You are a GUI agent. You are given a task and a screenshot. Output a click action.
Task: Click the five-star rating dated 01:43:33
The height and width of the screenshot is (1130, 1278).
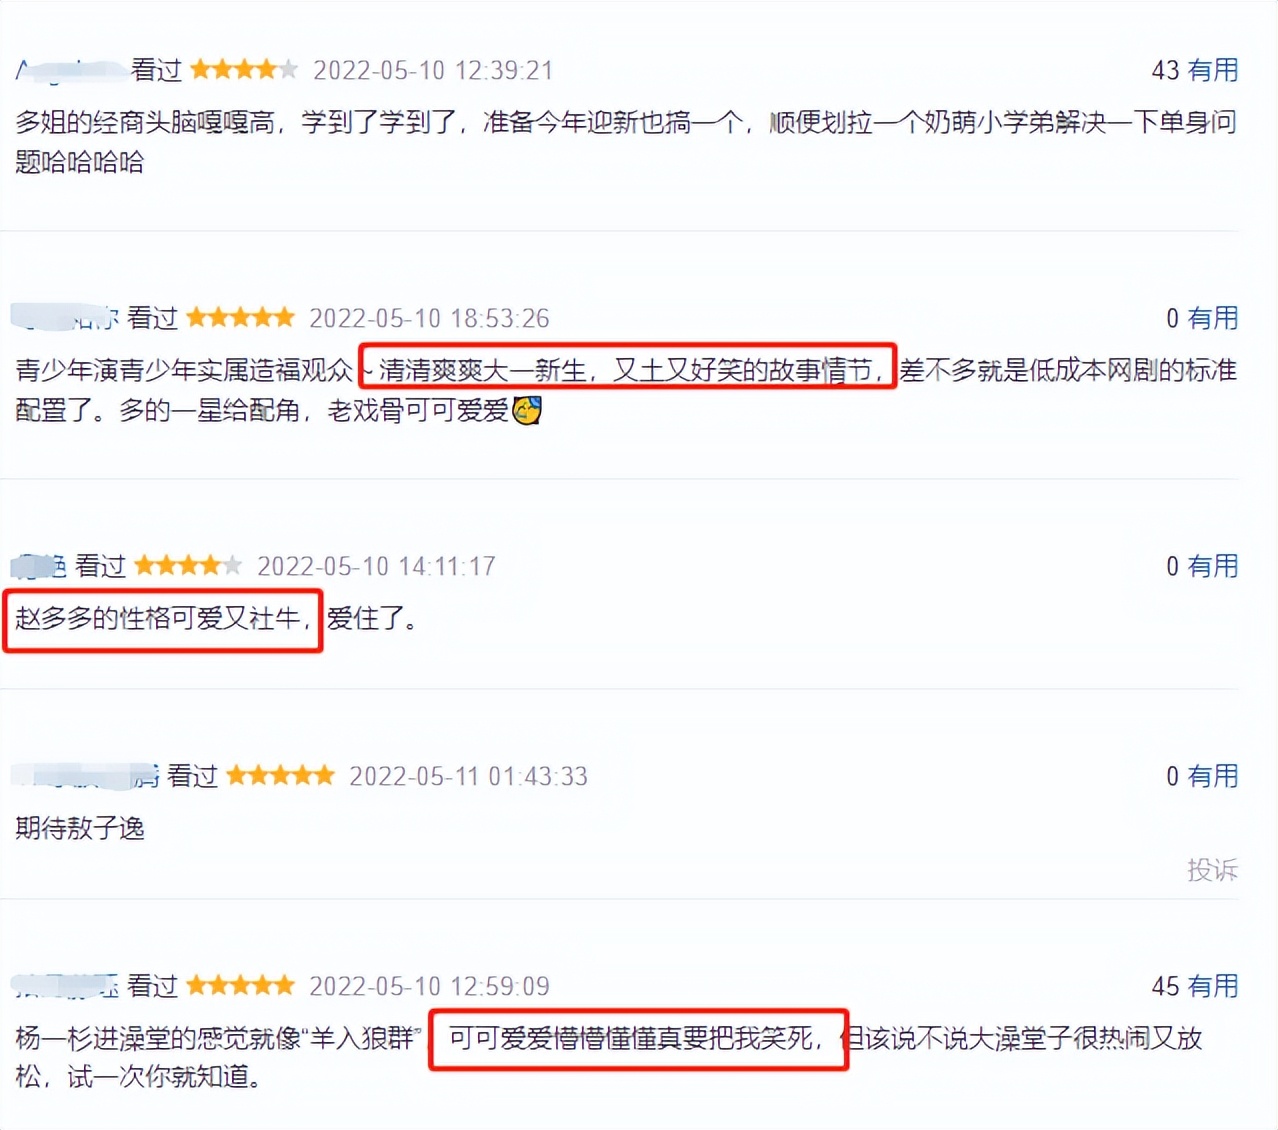[x=280, y=776]
